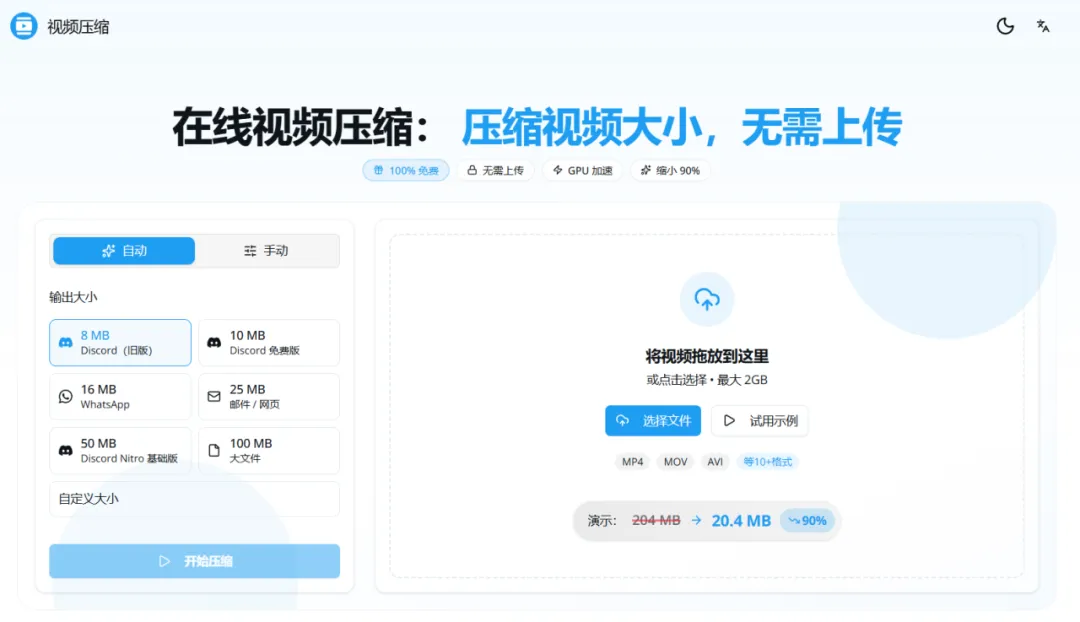Screen dimensions: 1080x622
Task: Open the language translation menu
Action: click(1043, 26)
